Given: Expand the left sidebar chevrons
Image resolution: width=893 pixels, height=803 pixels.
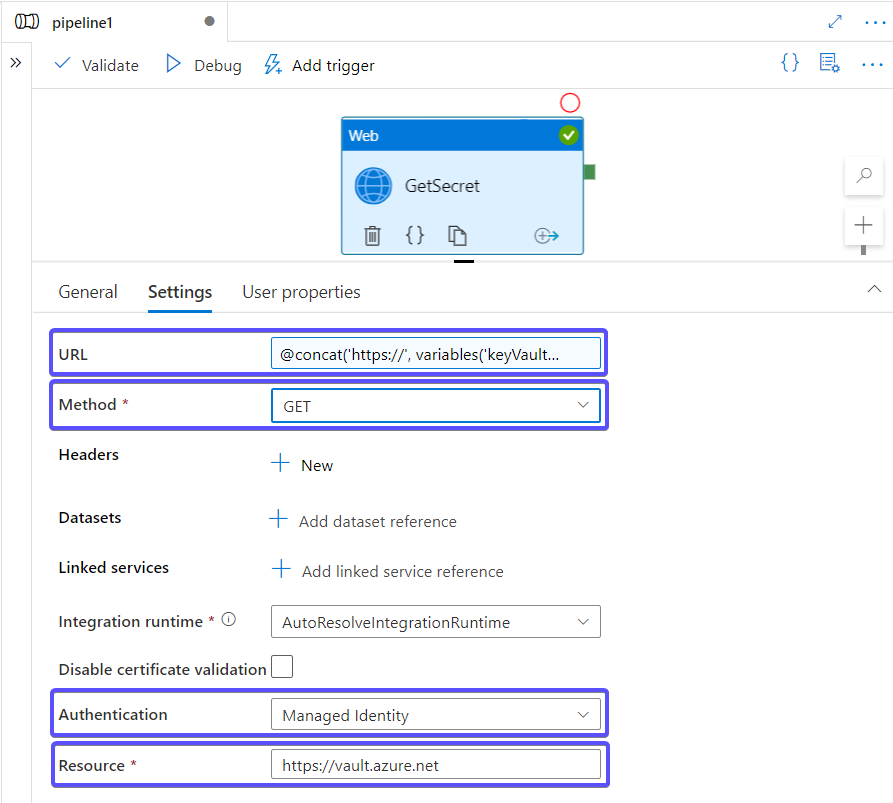Looking at the screenshot, I should [16, 63].
